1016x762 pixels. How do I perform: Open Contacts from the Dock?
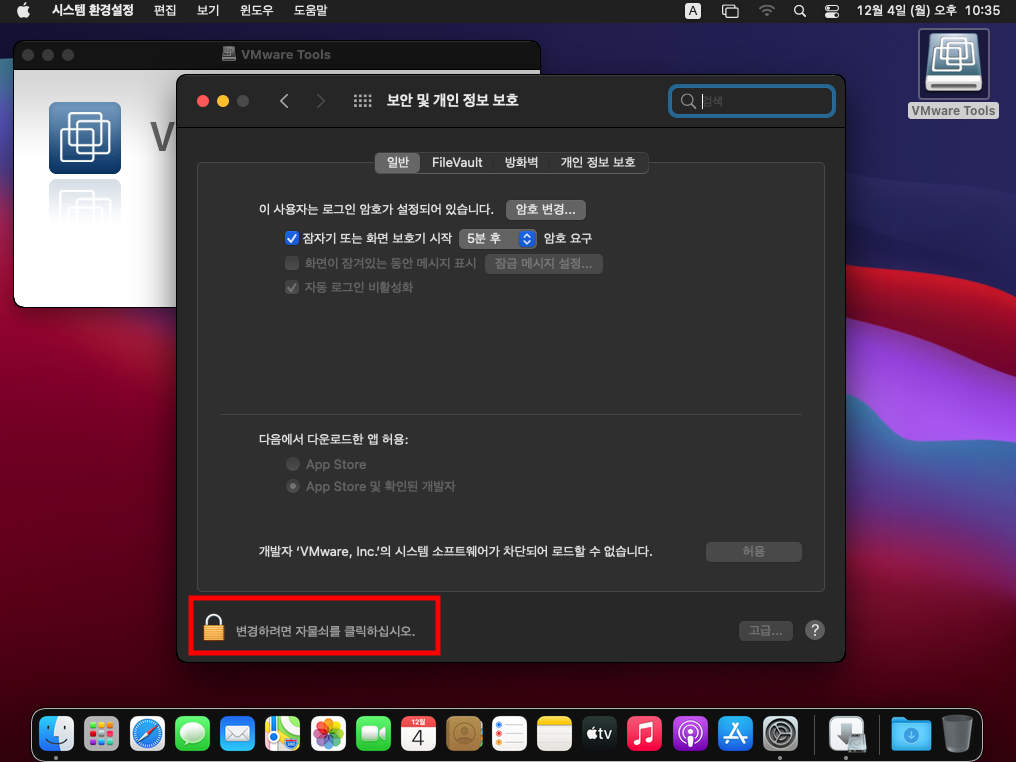tap(464, 734)
